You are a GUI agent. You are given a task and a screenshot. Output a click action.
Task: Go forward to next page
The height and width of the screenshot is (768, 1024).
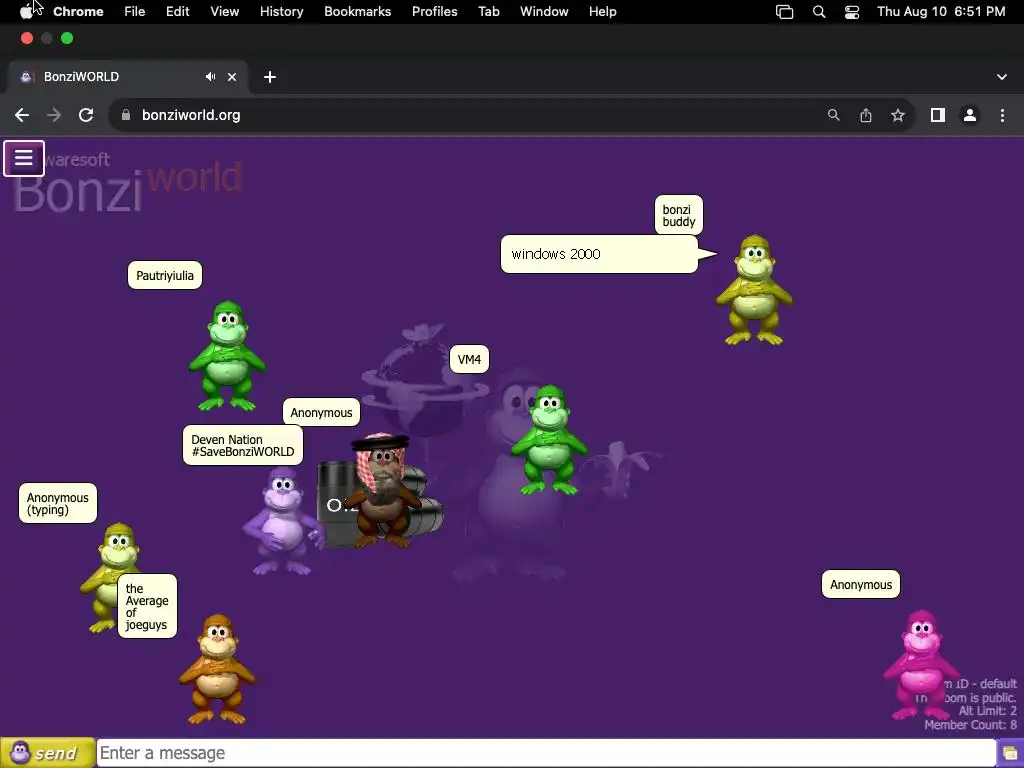click(54, 116)
